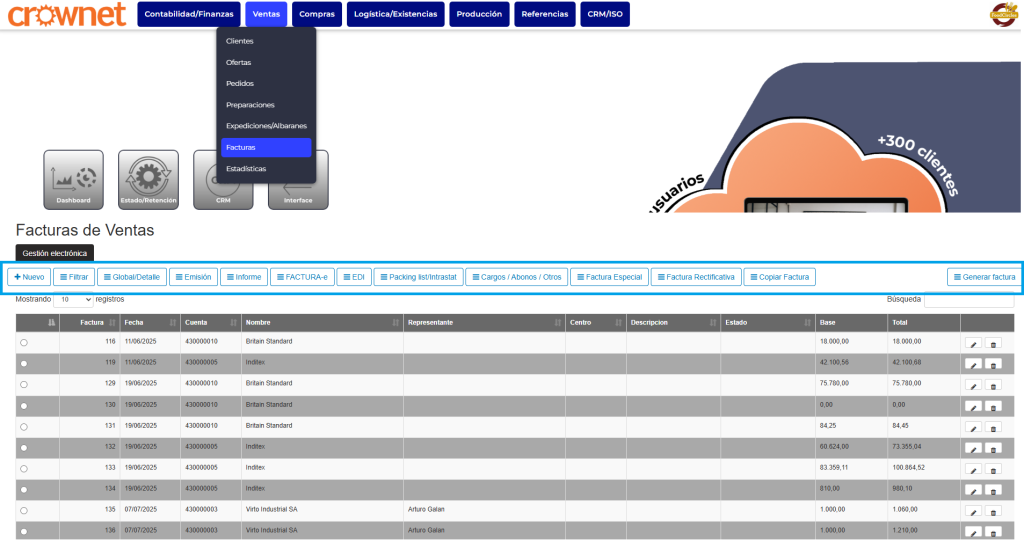Open the Estado/Retención gear icon
Image resolution: width=1024 pixels, height=541 pixels.
pyautogui.click(x=148, y=179)
